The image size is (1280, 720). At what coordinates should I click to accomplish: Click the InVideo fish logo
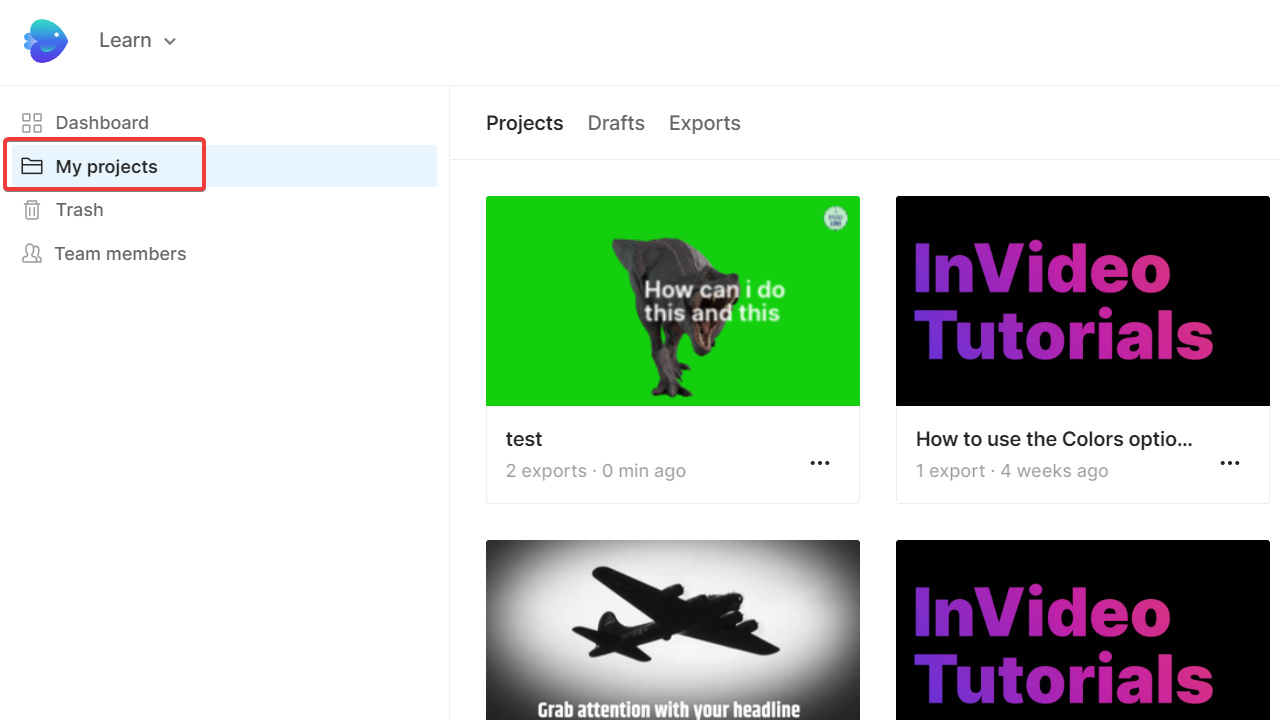point(46,41)
